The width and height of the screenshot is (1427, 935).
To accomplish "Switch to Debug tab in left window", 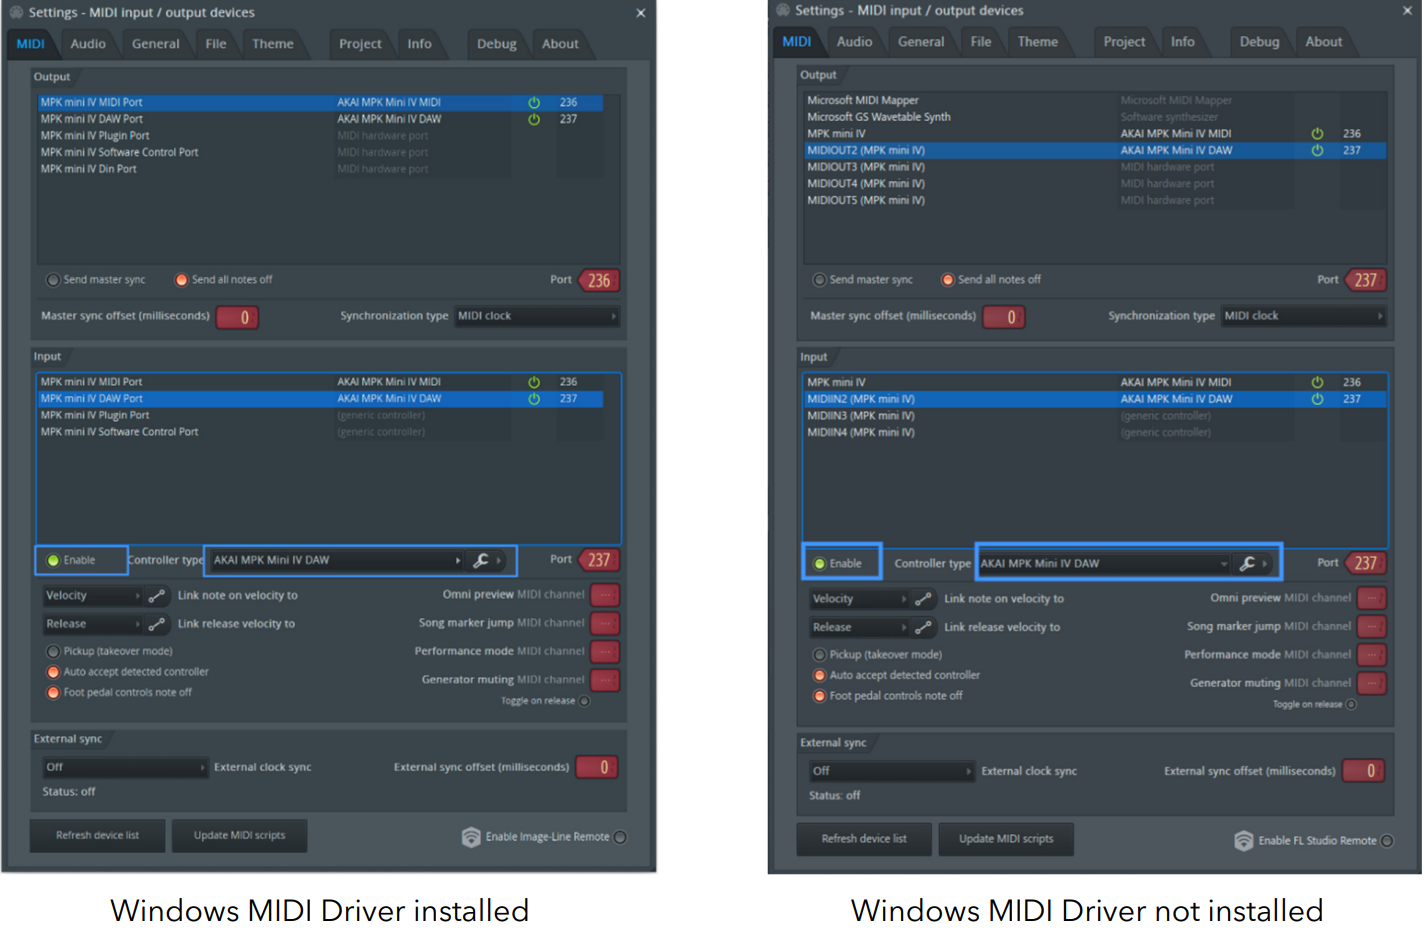I will (x=497, y=44).
